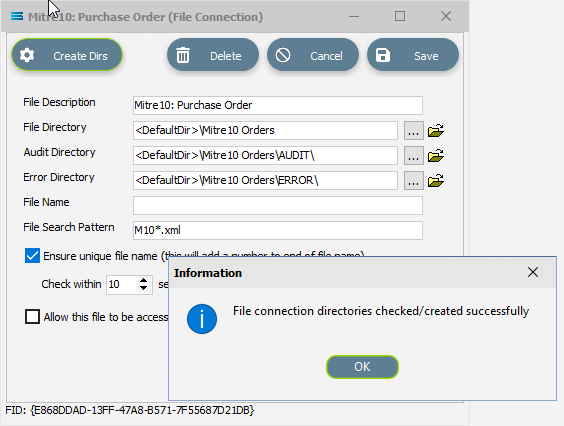Click the 'File Name' label
The image size is (564, 426).
coord(46,202)
